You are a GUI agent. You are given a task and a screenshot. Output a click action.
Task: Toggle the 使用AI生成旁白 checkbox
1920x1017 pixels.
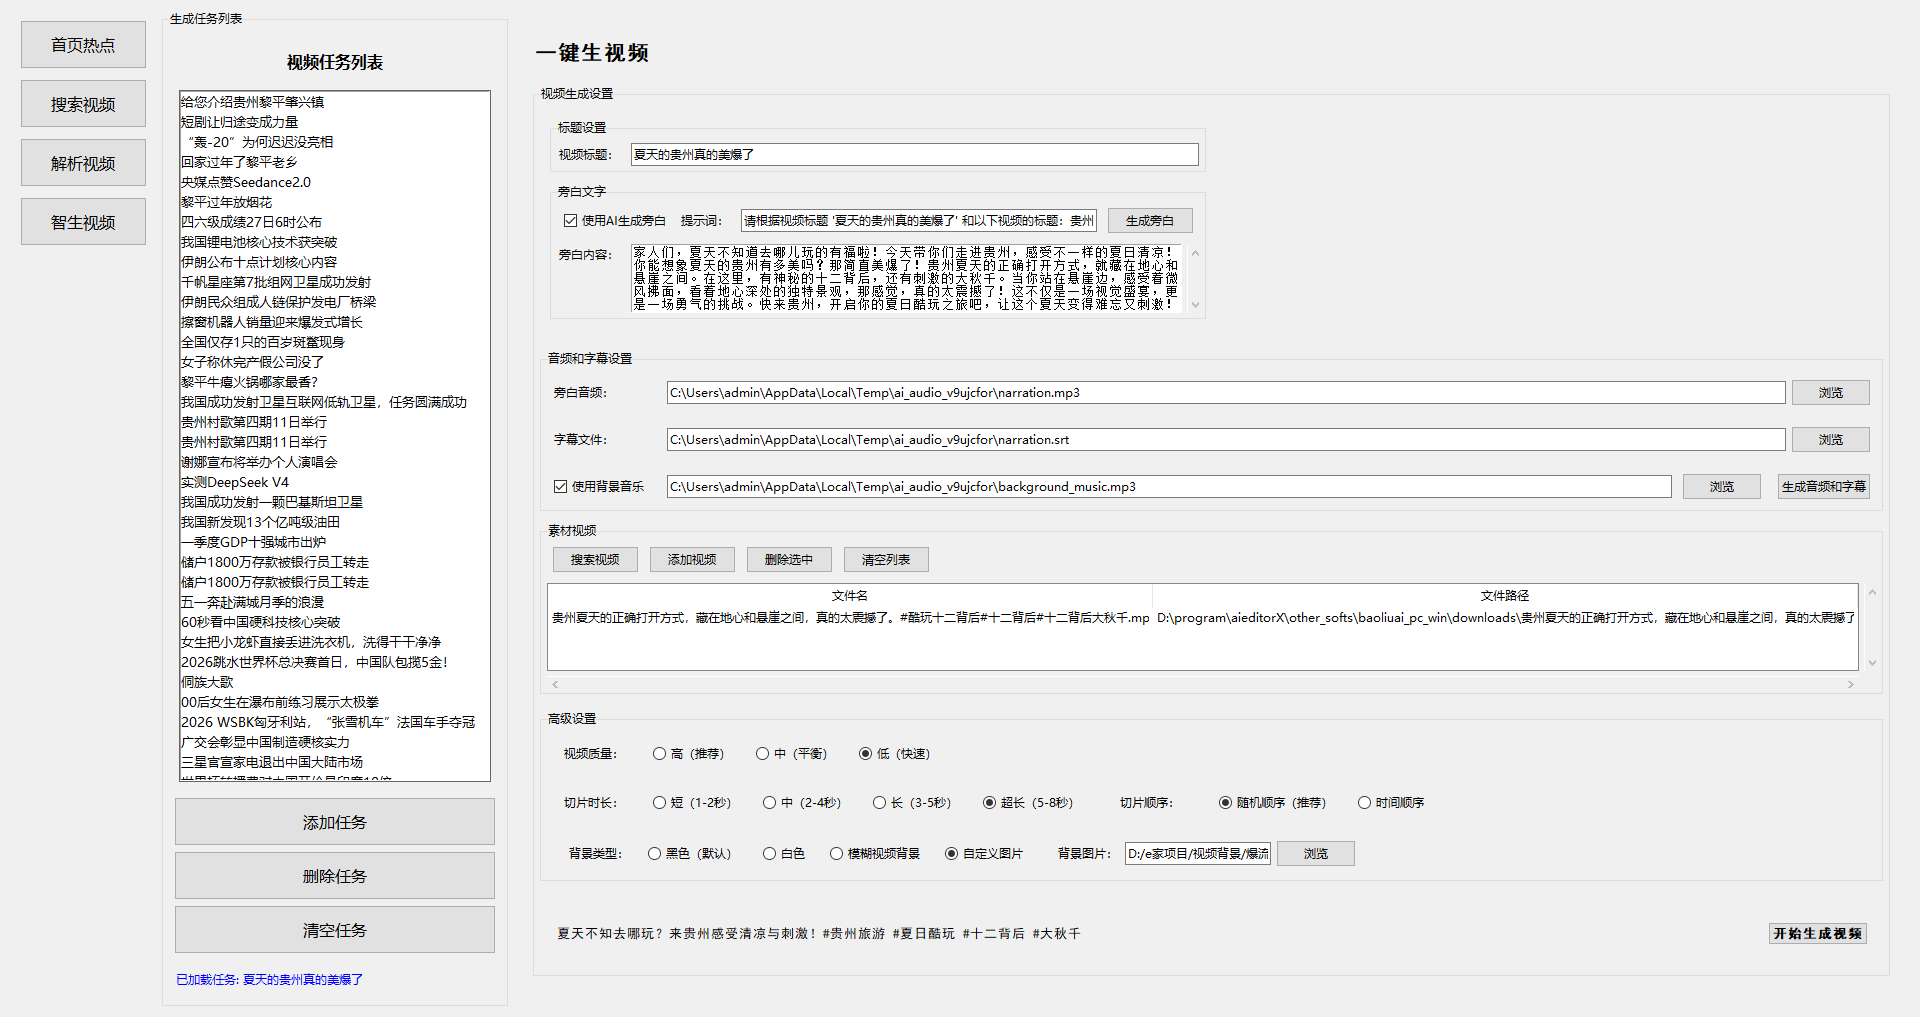[570, 221]
